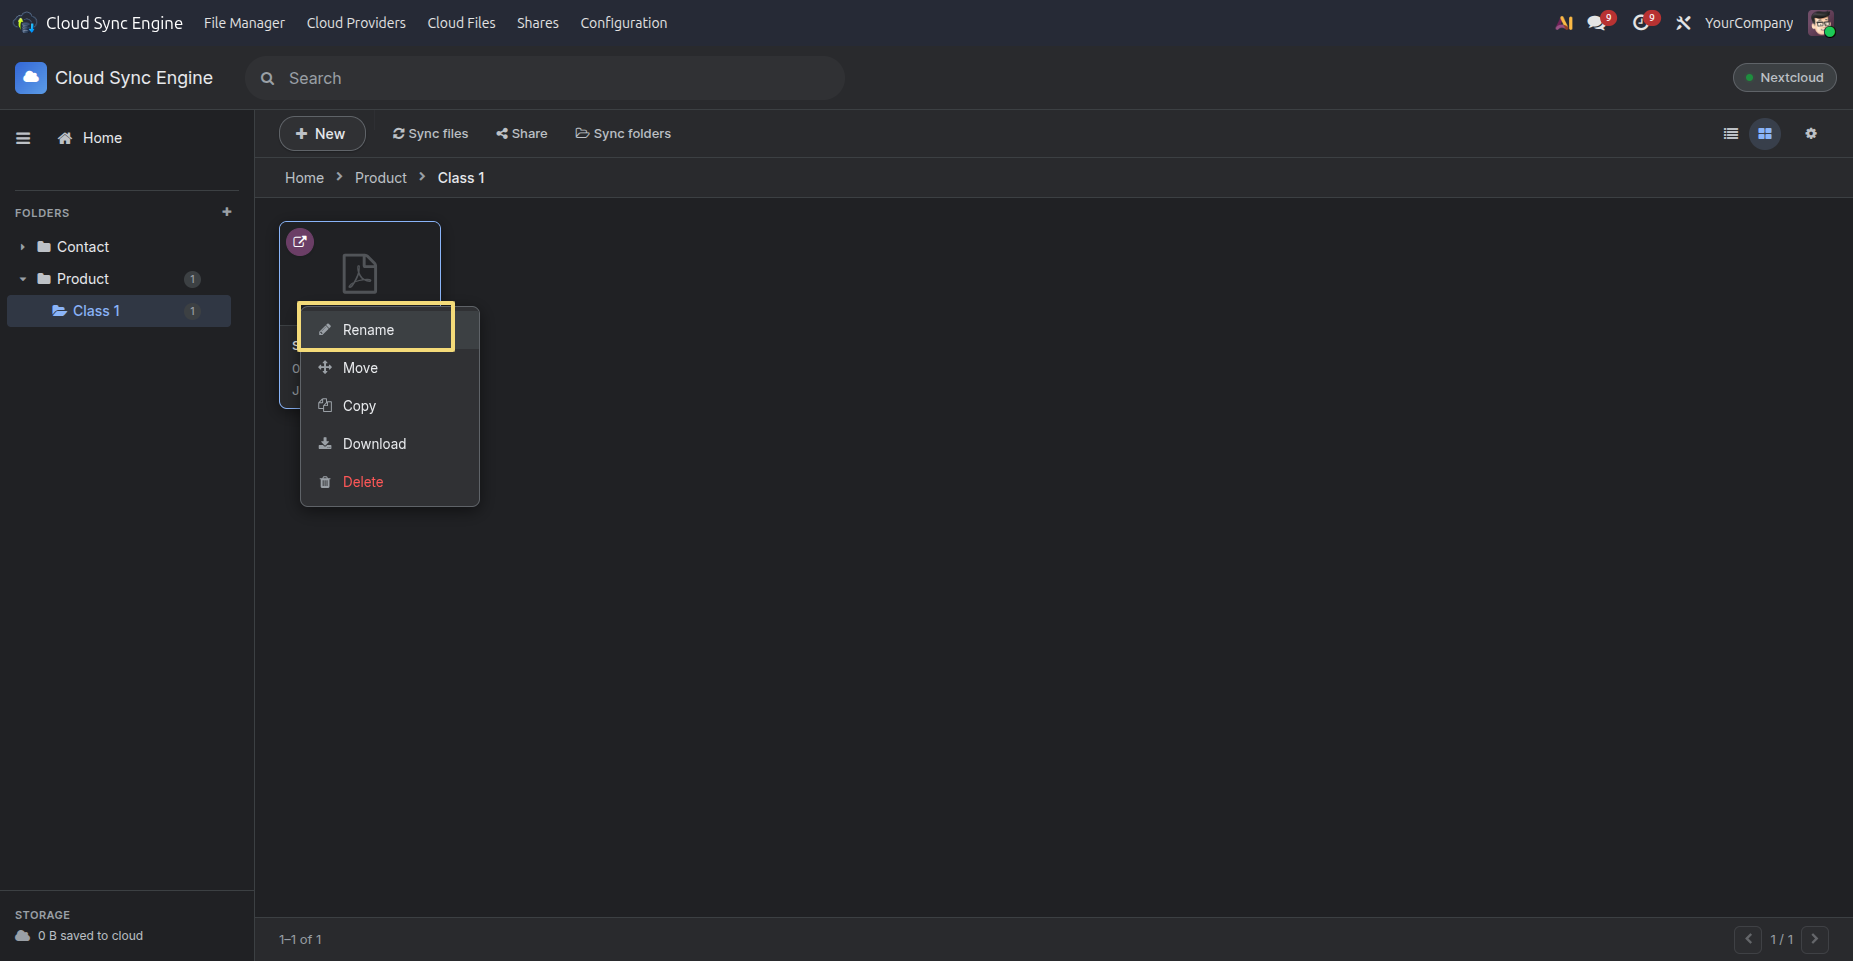
Task: Select the Product folder
Action: click(x=83, y=279)
